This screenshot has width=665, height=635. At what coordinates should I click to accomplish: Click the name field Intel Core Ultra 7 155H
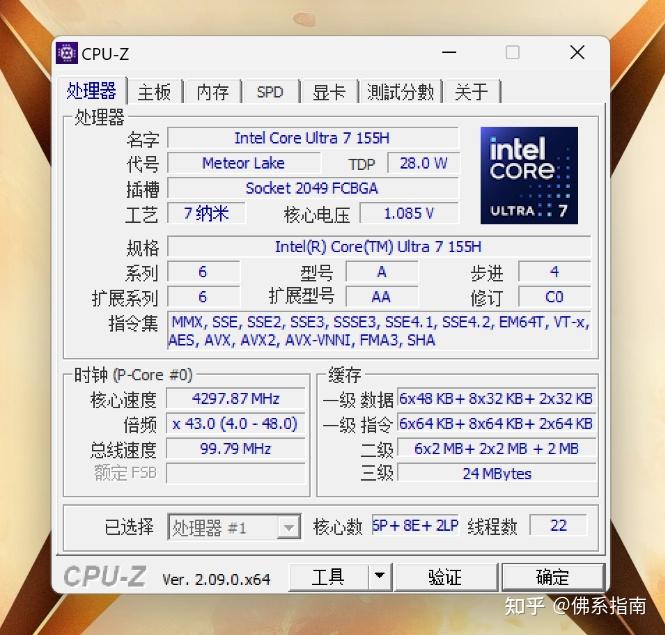click(x=313, y=138)
